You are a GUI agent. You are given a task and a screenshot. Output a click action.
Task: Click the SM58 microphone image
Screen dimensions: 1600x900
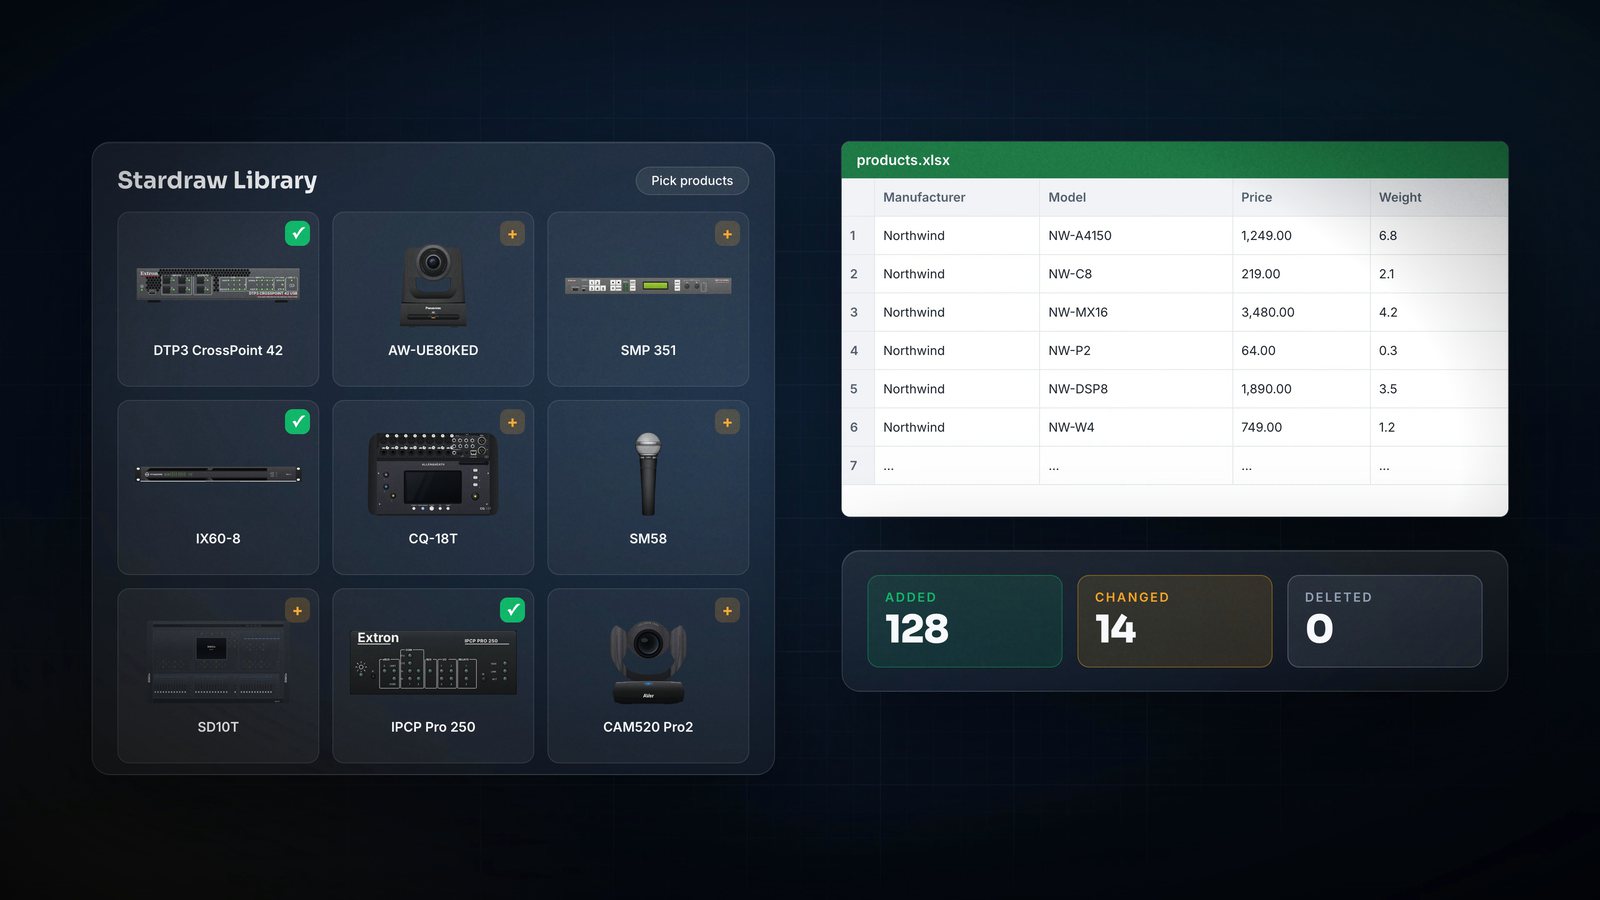point(648,474)
